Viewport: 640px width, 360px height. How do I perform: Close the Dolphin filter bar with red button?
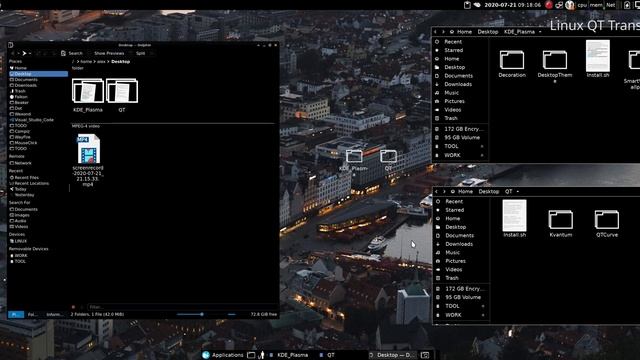point(73,307)
